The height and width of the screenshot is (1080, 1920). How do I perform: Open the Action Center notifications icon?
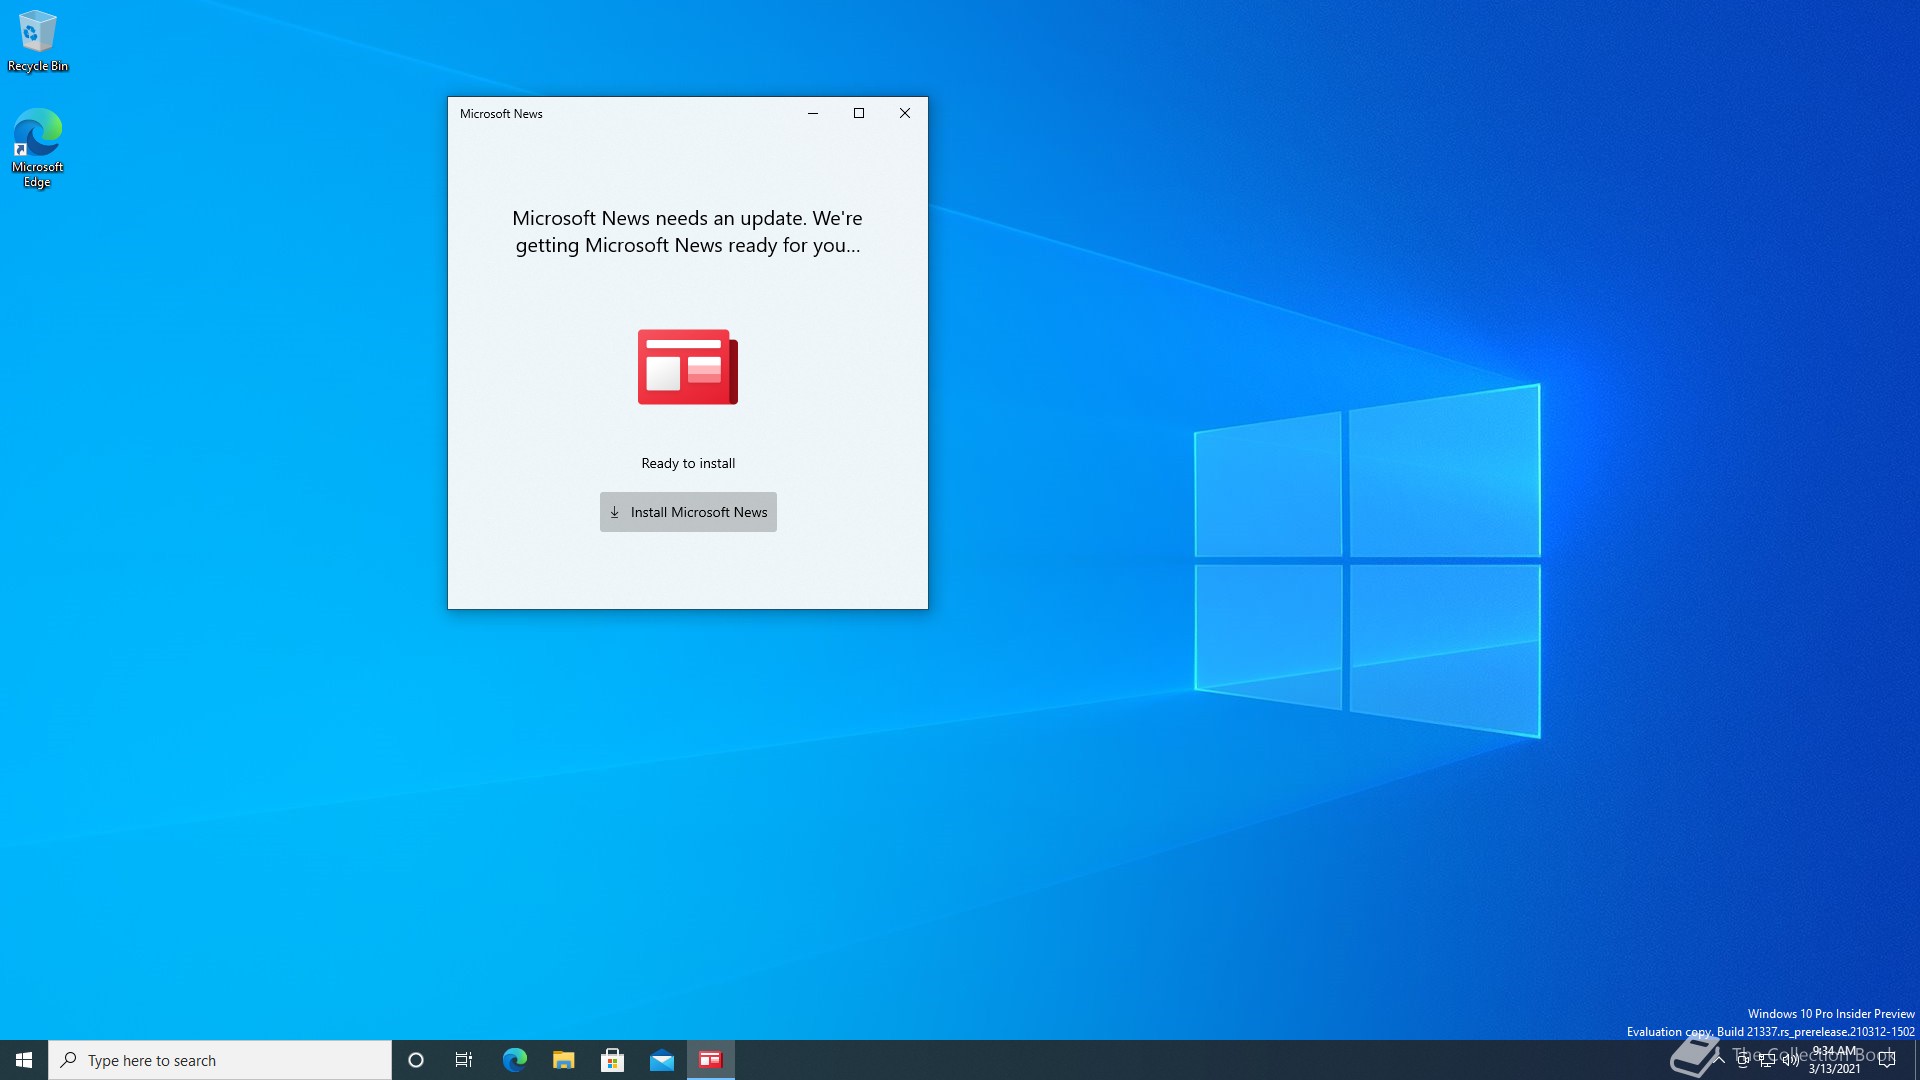point(1887,1060)
